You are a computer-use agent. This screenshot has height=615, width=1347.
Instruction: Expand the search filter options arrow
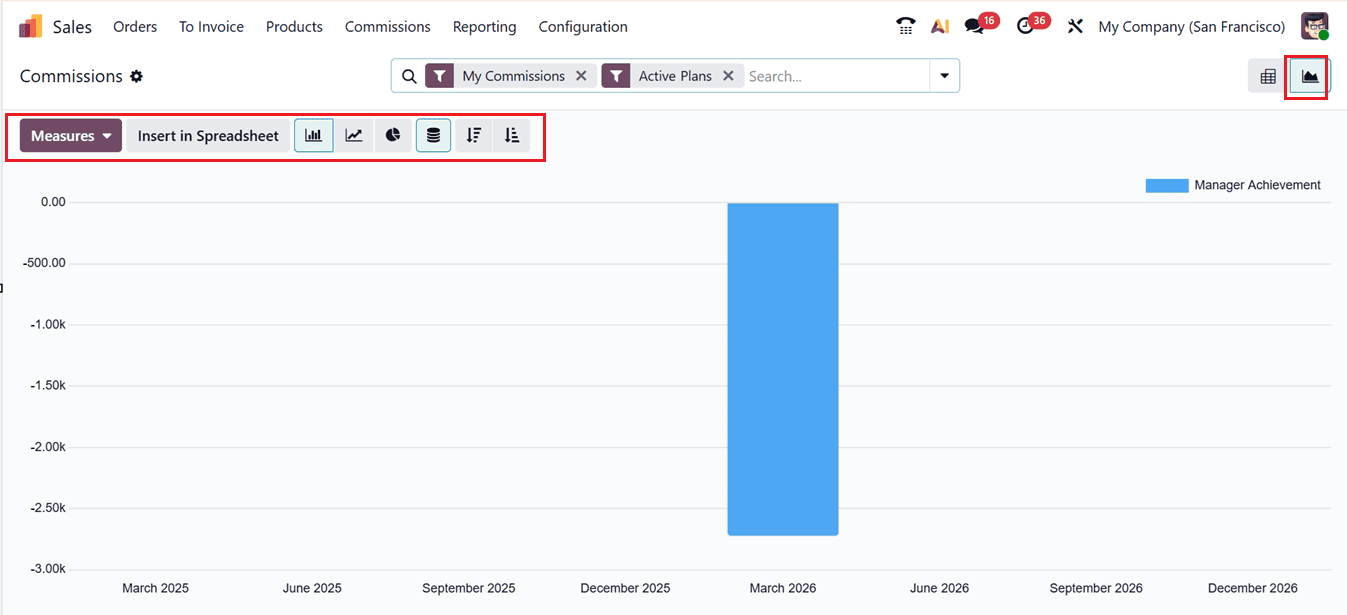pyautogui.click(x=943, y=75)
